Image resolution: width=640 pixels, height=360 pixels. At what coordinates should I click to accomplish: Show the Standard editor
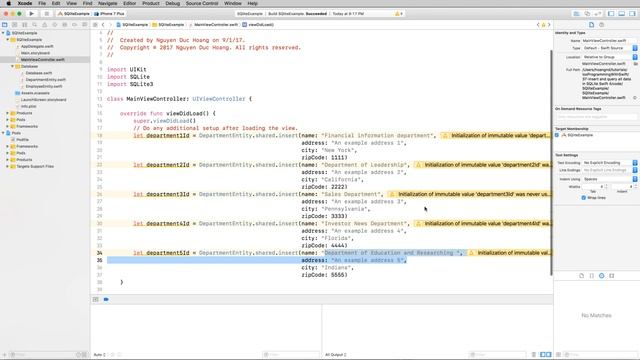click(576, 13)
